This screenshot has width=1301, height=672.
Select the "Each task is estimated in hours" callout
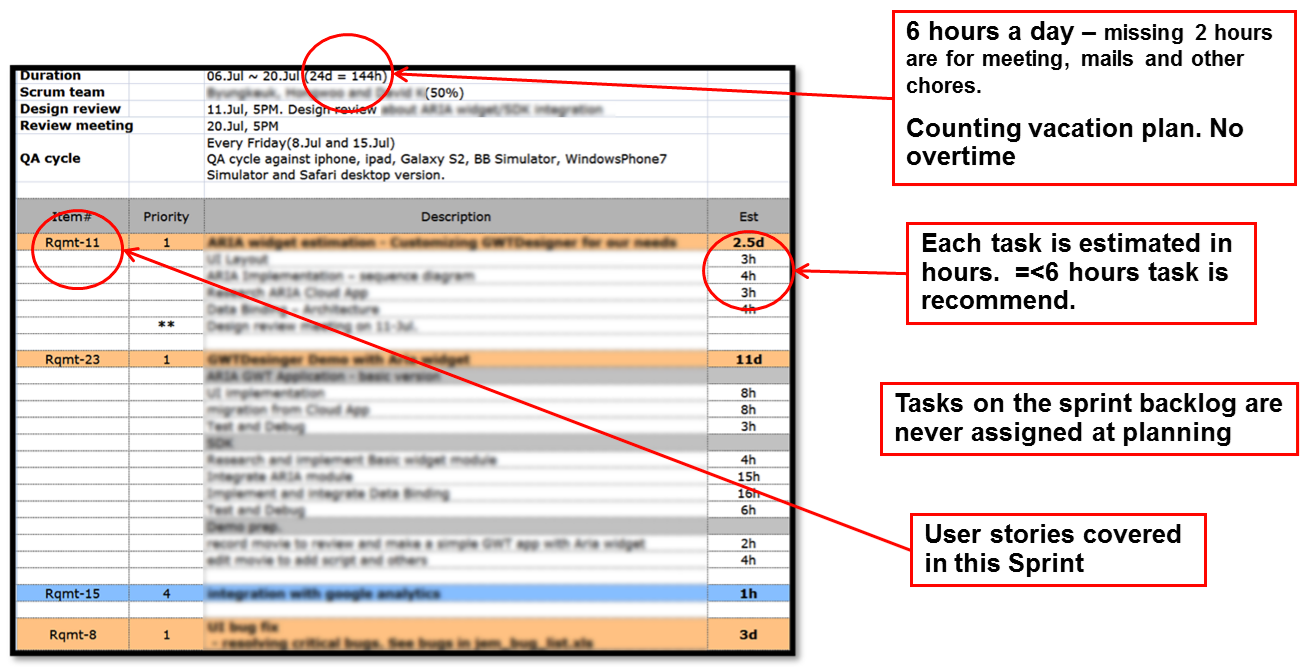pos(1079,272)
